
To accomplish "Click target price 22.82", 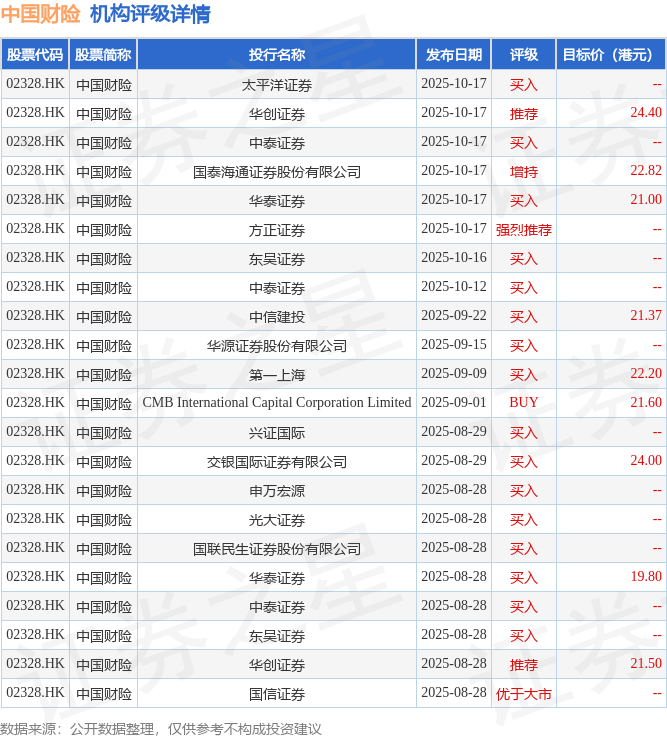I will click(x=646, y=170).
